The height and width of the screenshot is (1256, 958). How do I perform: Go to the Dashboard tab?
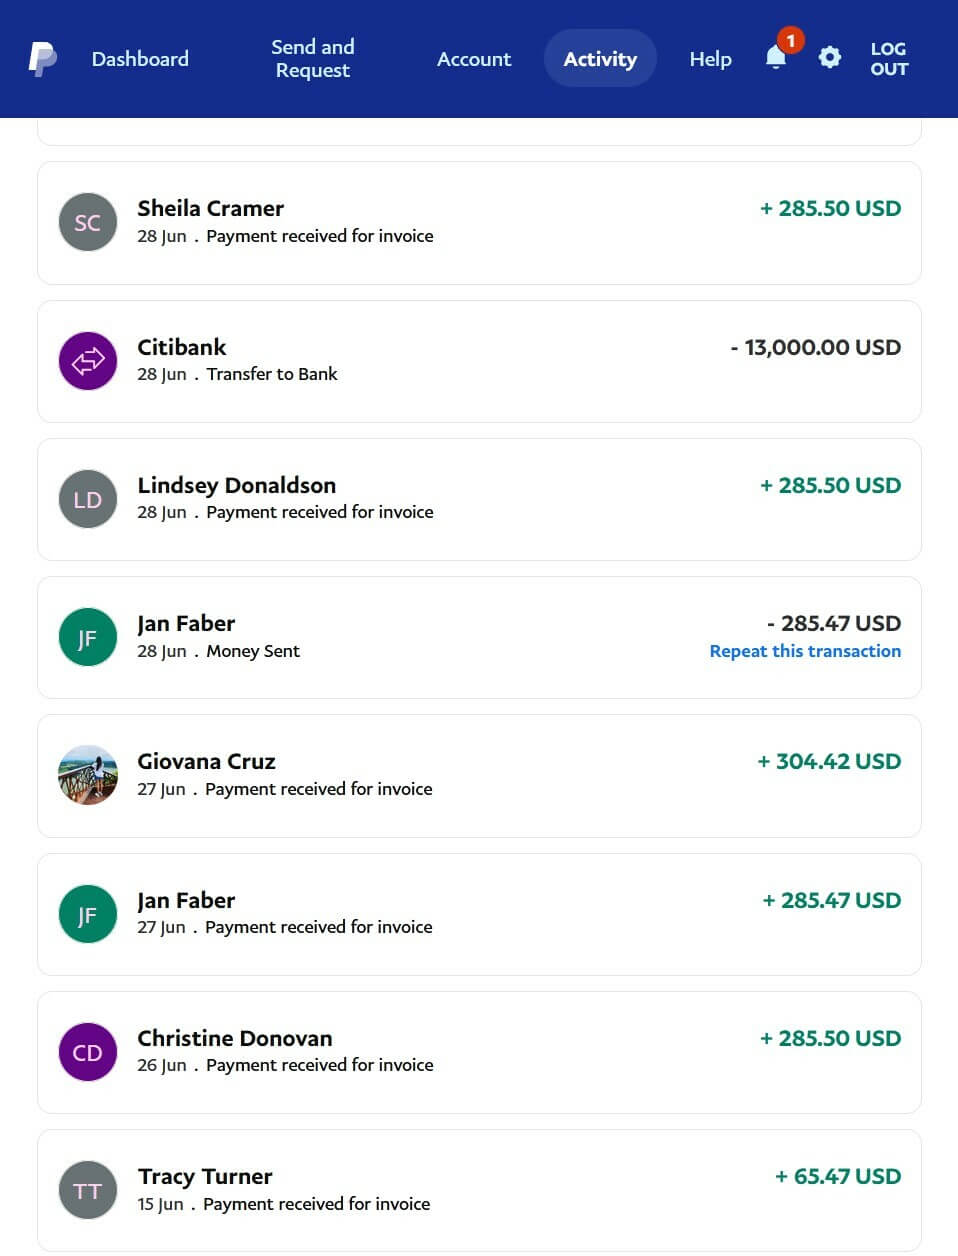pos(140,59)
